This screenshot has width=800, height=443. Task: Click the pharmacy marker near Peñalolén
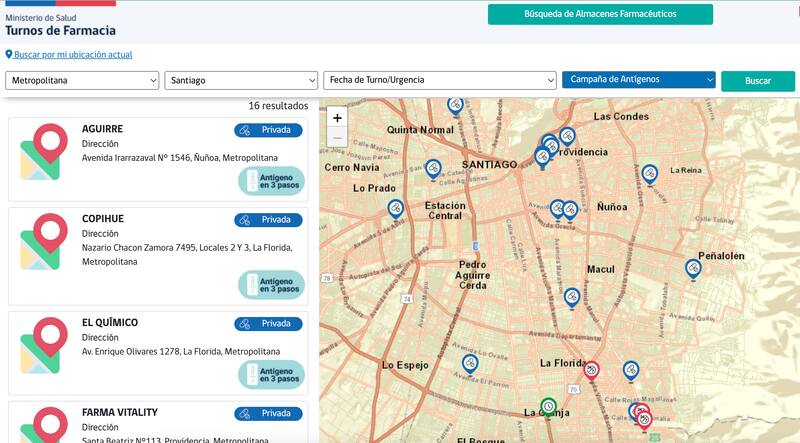pos(693,268)
